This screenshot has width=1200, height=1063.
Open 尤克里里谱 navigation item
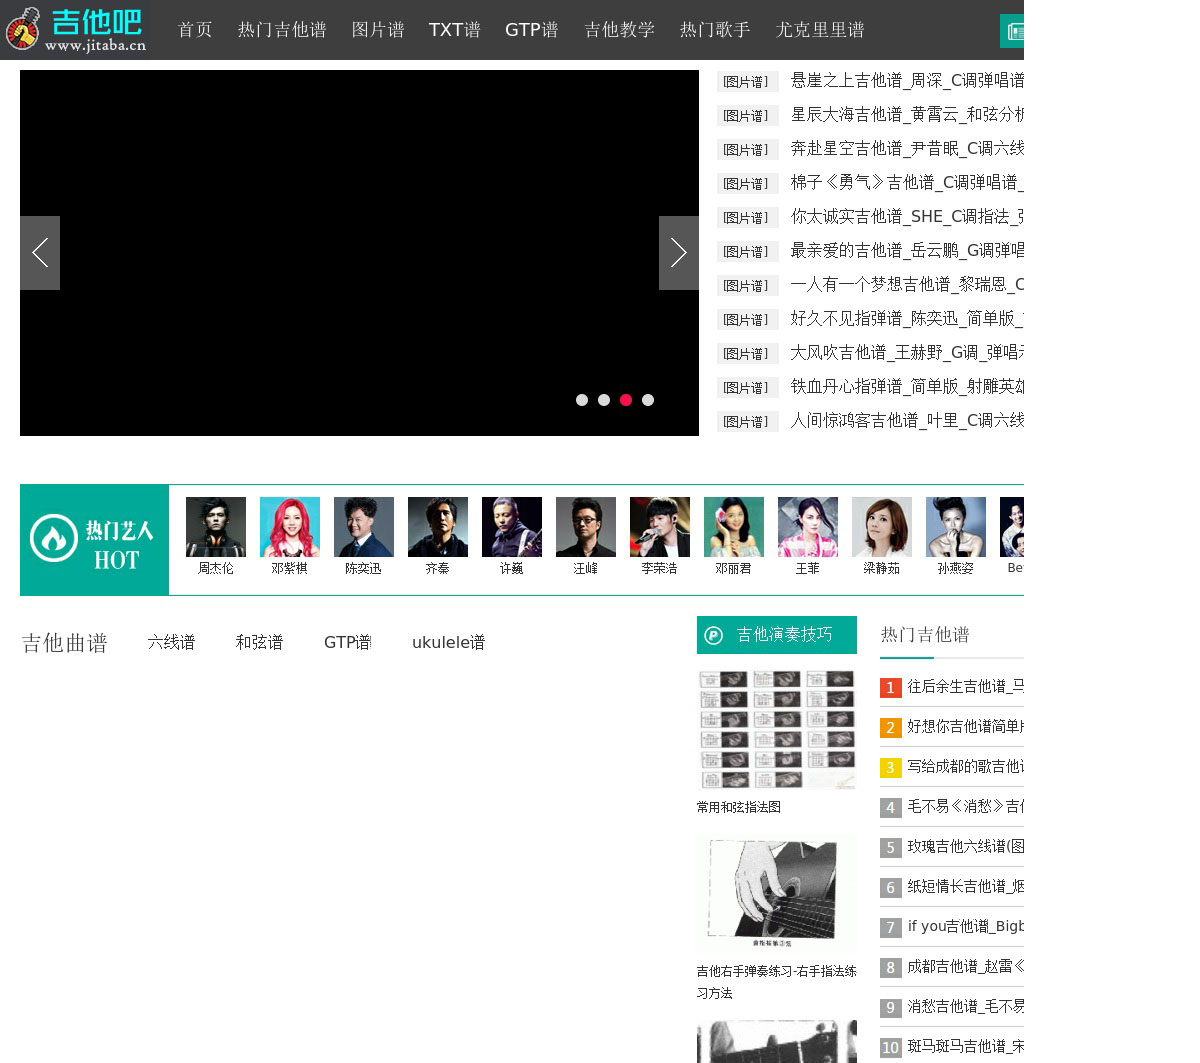coord(820,30)
